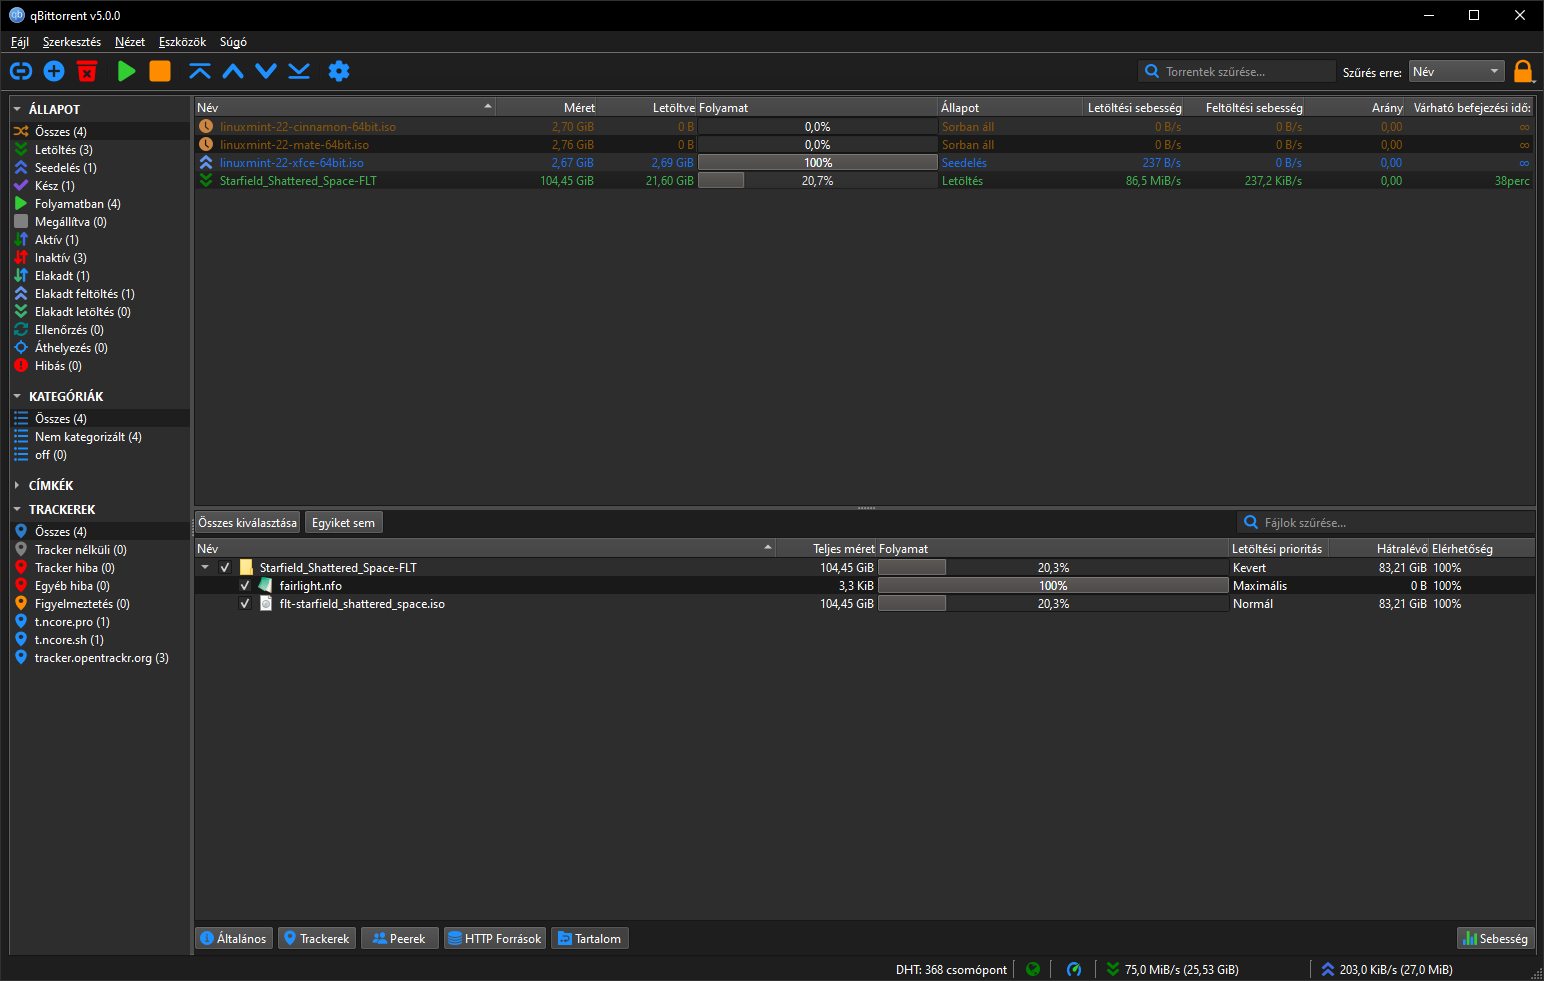Sort torrents by Név column header
The width and height of the screenshot is (1544, 981).
click(344, 107)
